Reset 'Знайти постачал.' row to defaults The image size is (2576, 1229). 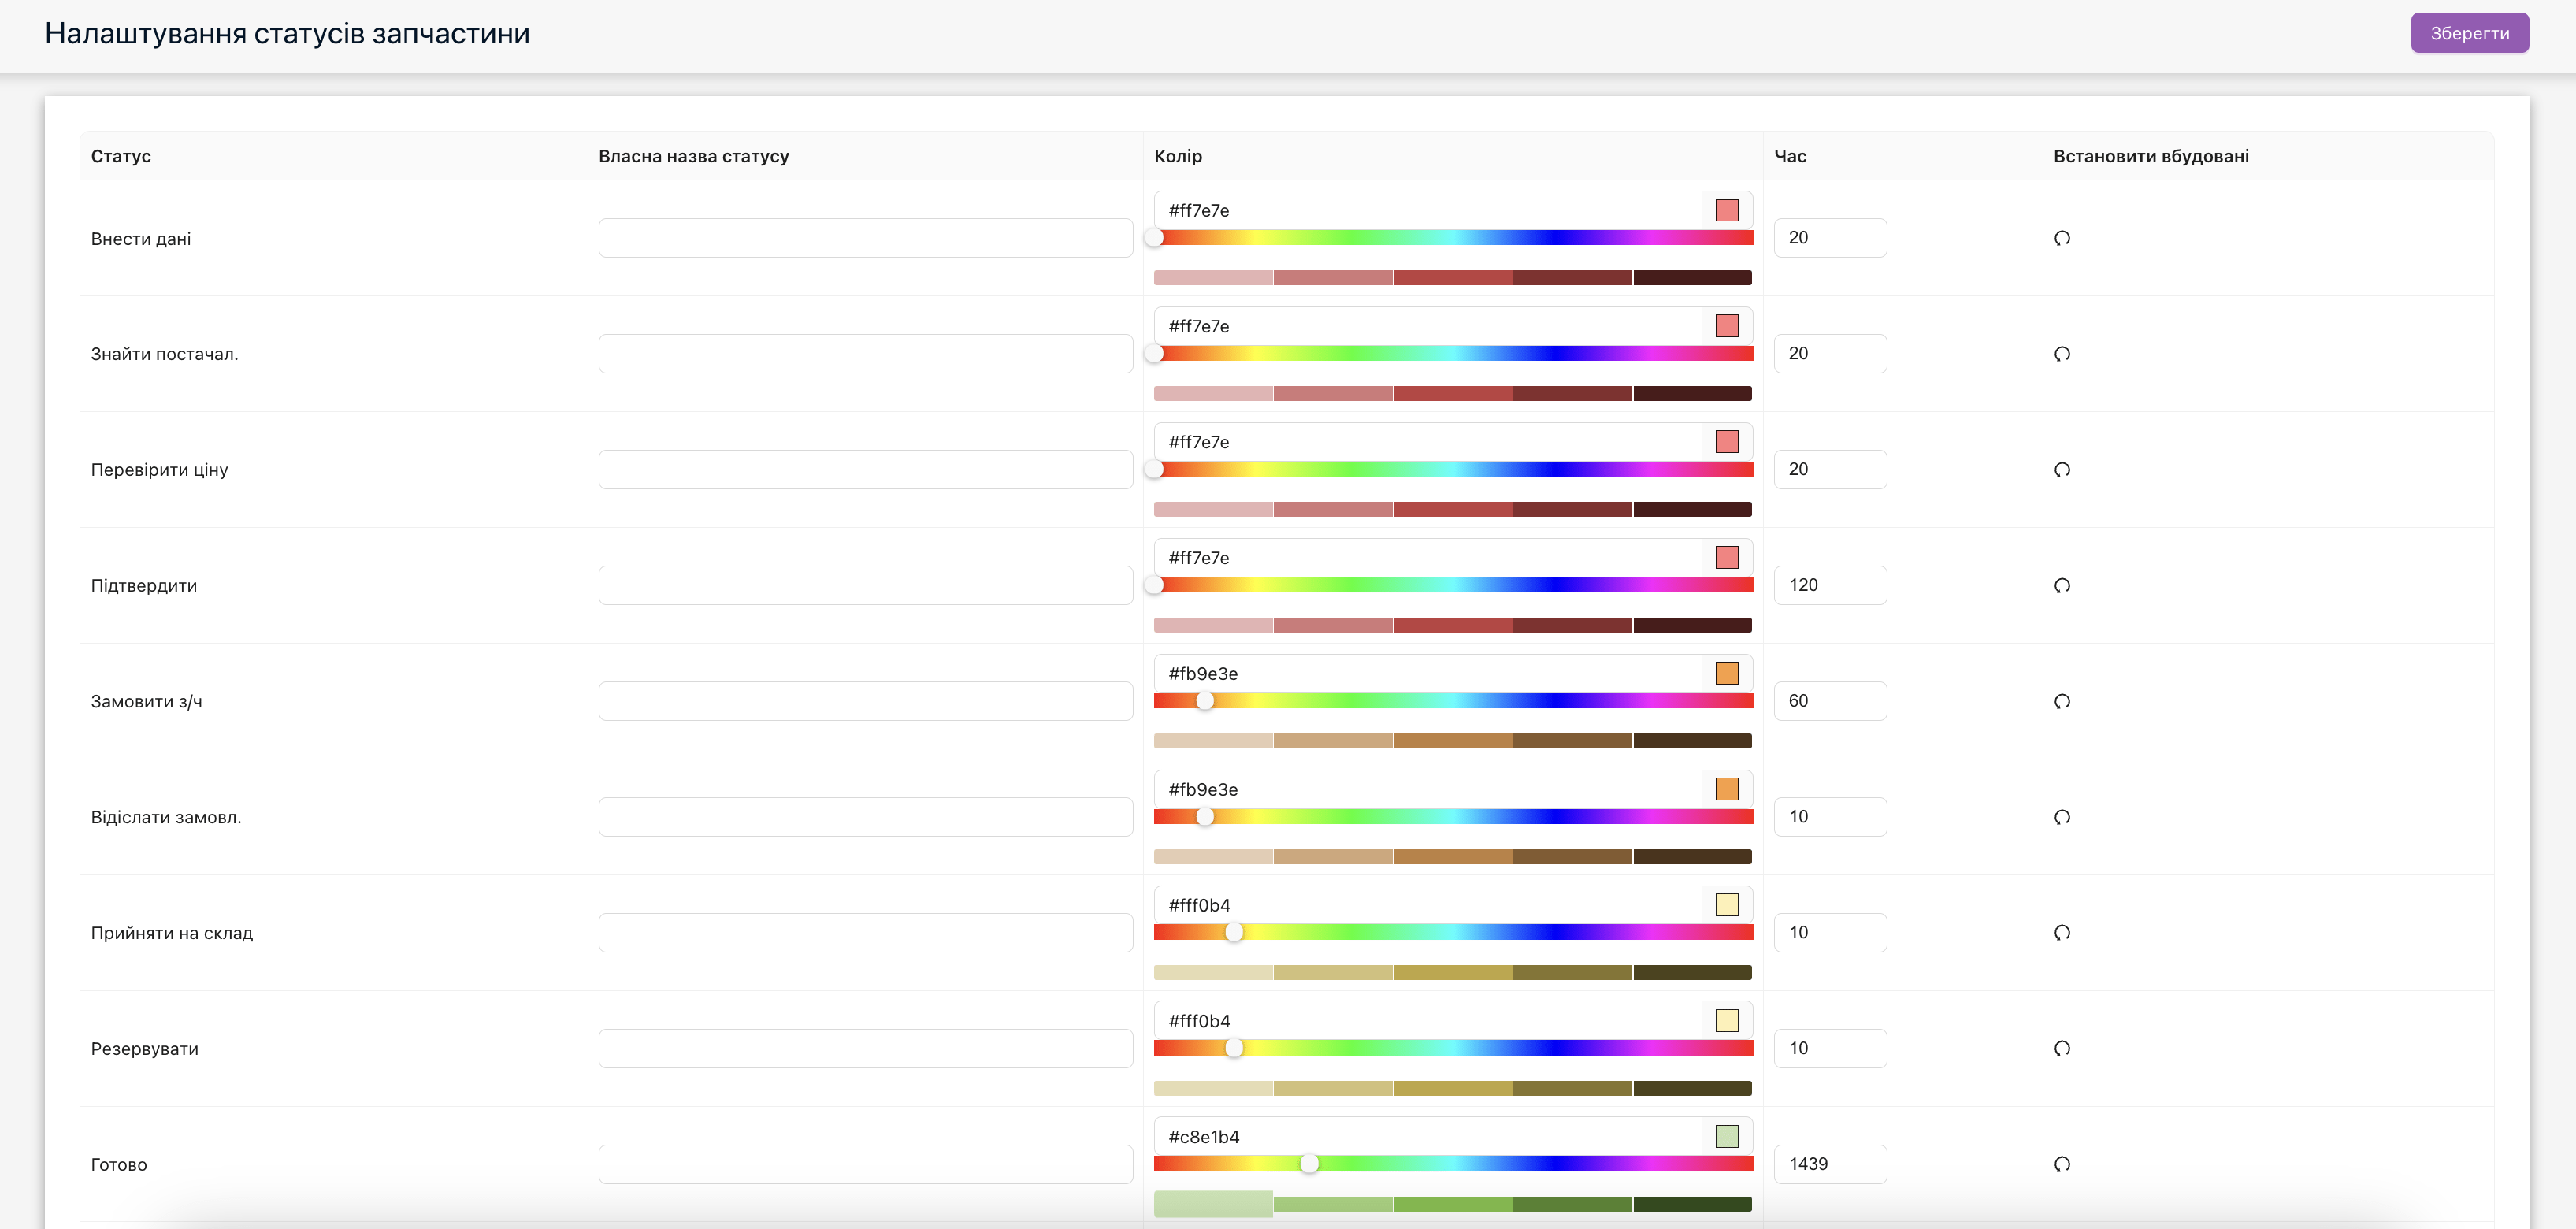[2061, 354]
